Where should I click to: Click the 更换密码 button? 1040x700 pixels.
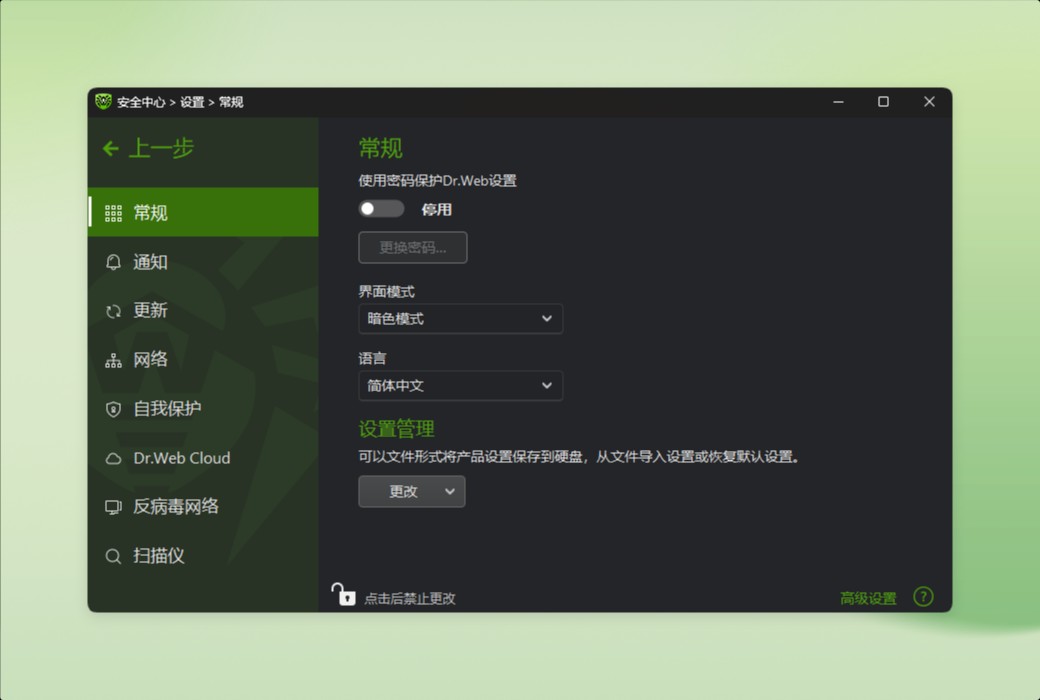(412, 247)
